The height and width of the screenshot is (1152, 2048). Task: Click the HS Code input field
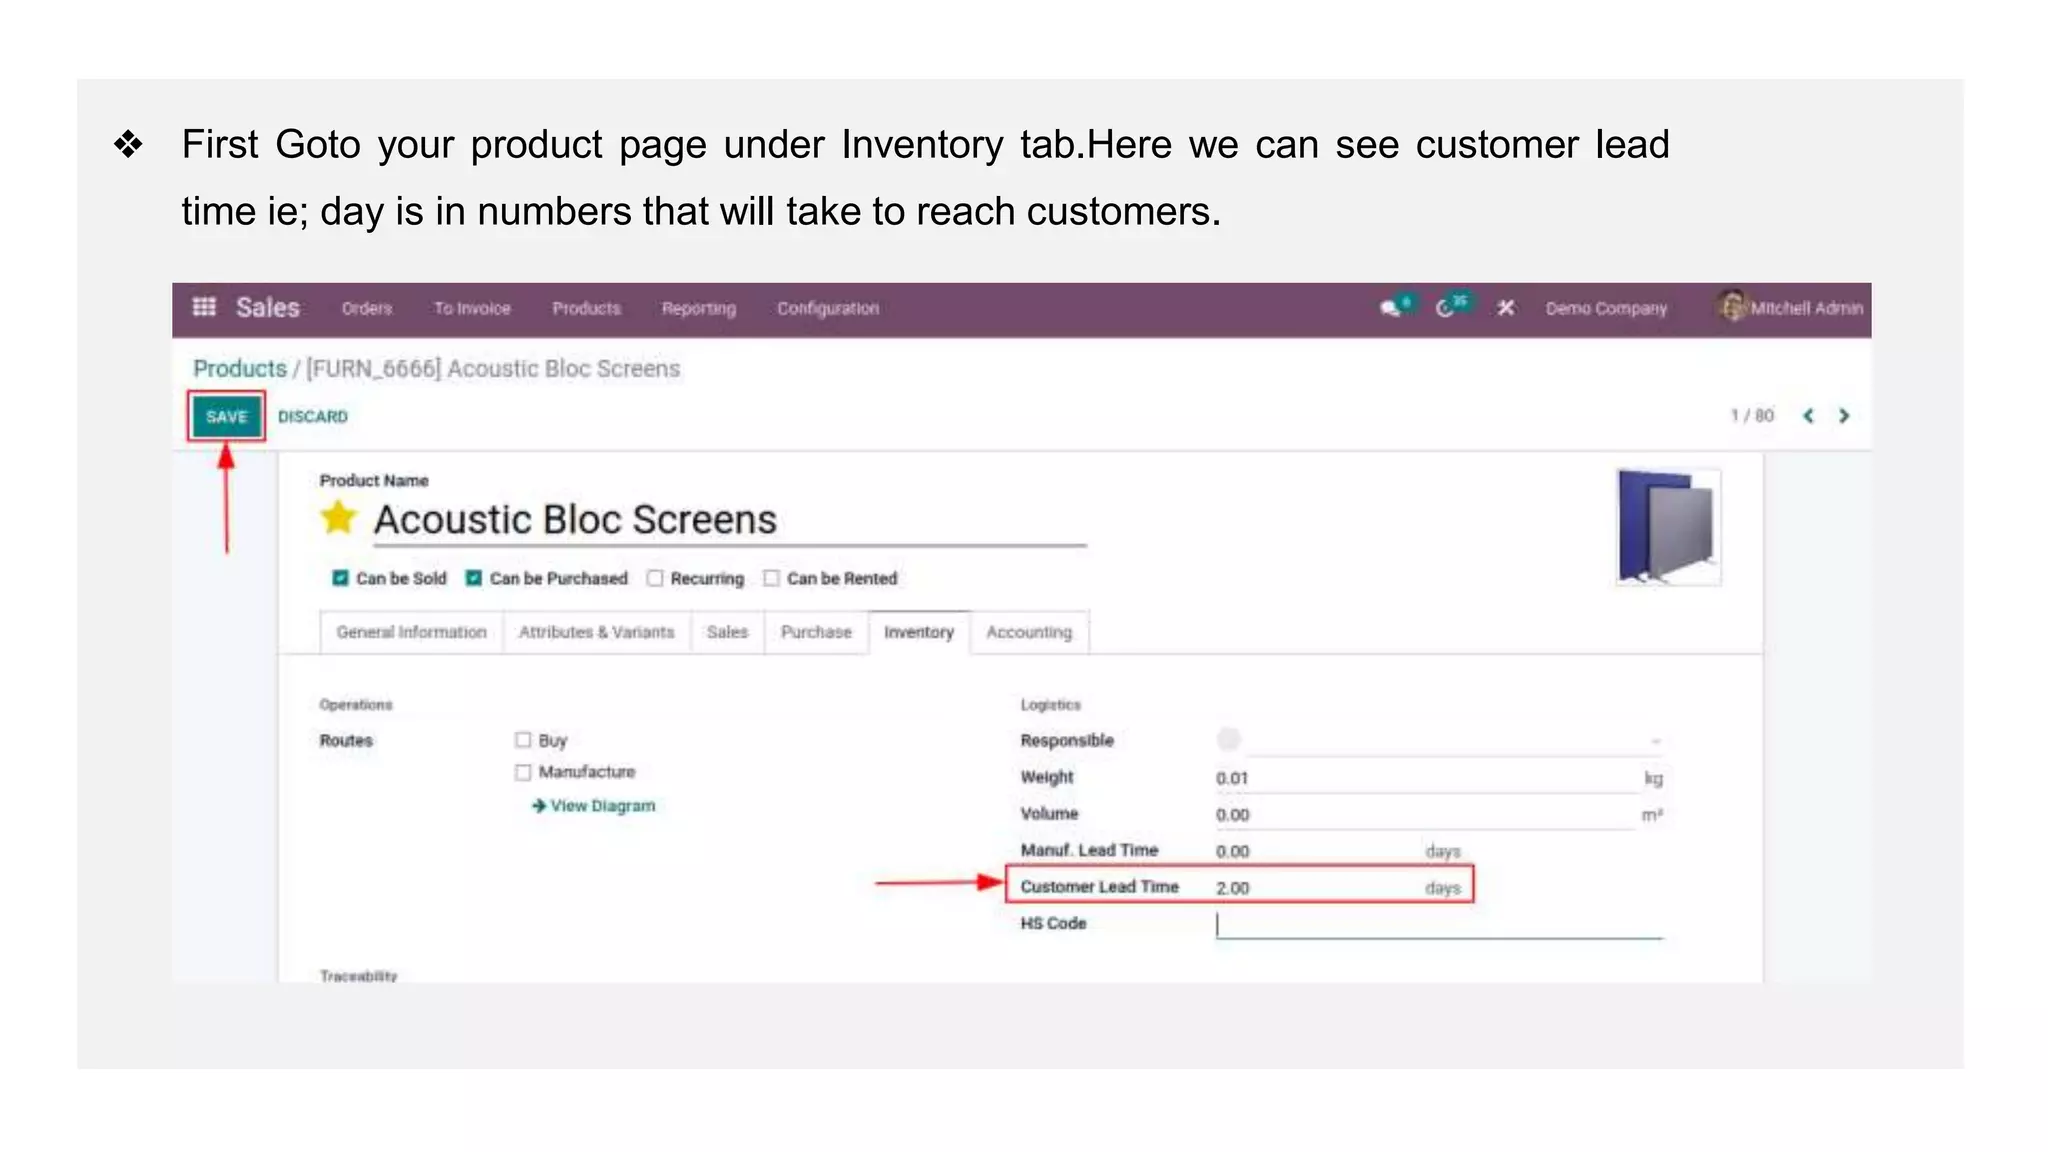[1440, 925]
